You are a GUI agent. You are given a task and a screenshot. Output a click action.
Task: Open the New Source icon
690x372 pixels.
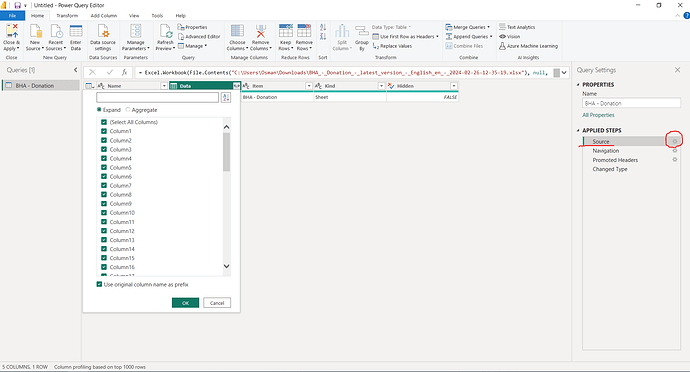[x=35, y=31]
